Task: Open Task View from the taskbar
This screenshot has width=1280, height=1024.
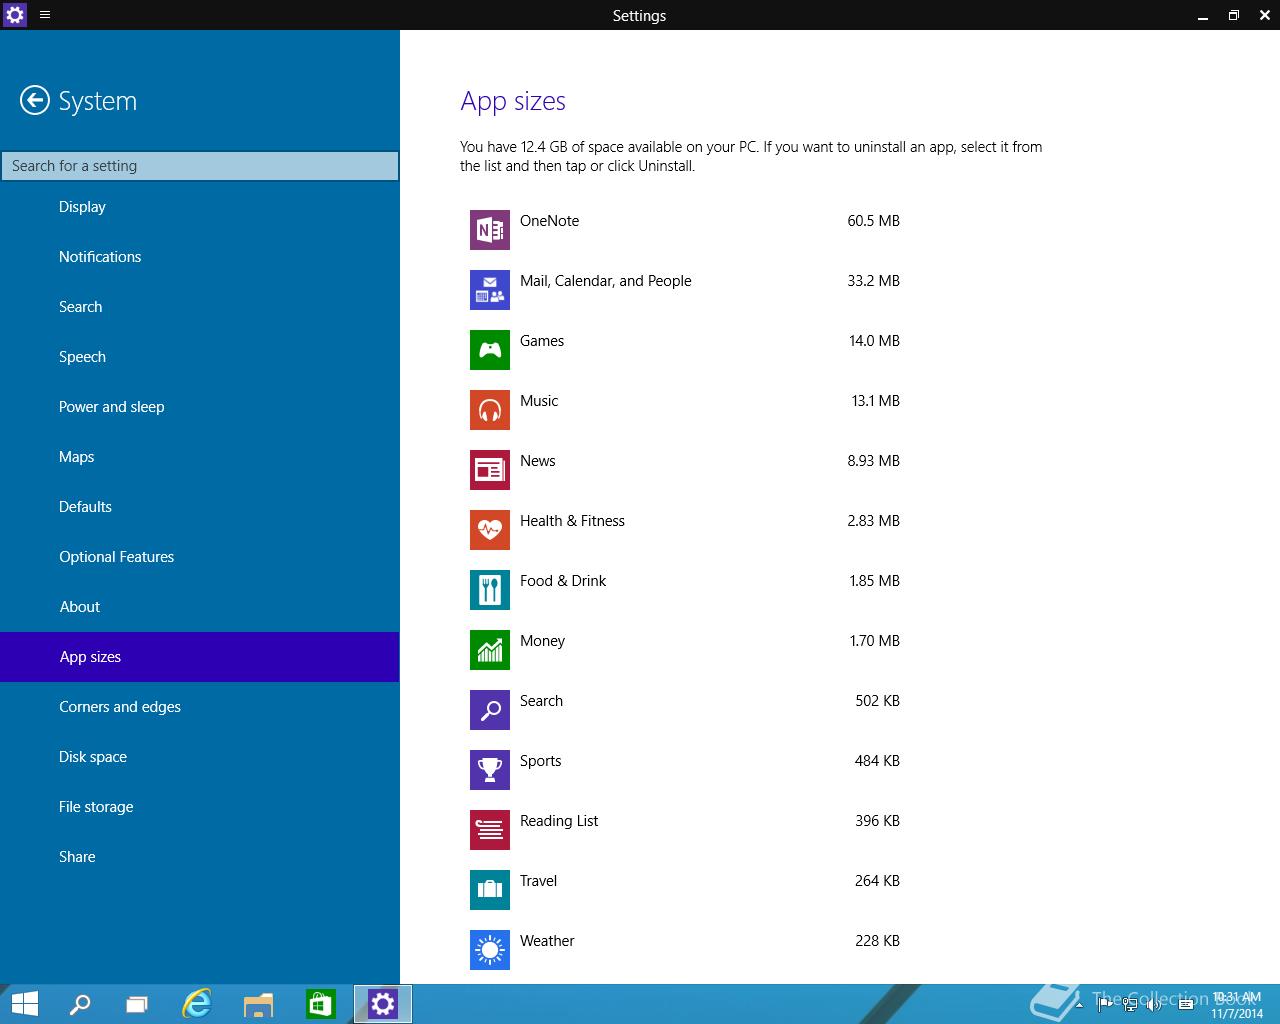Action: click(137, 1004)
